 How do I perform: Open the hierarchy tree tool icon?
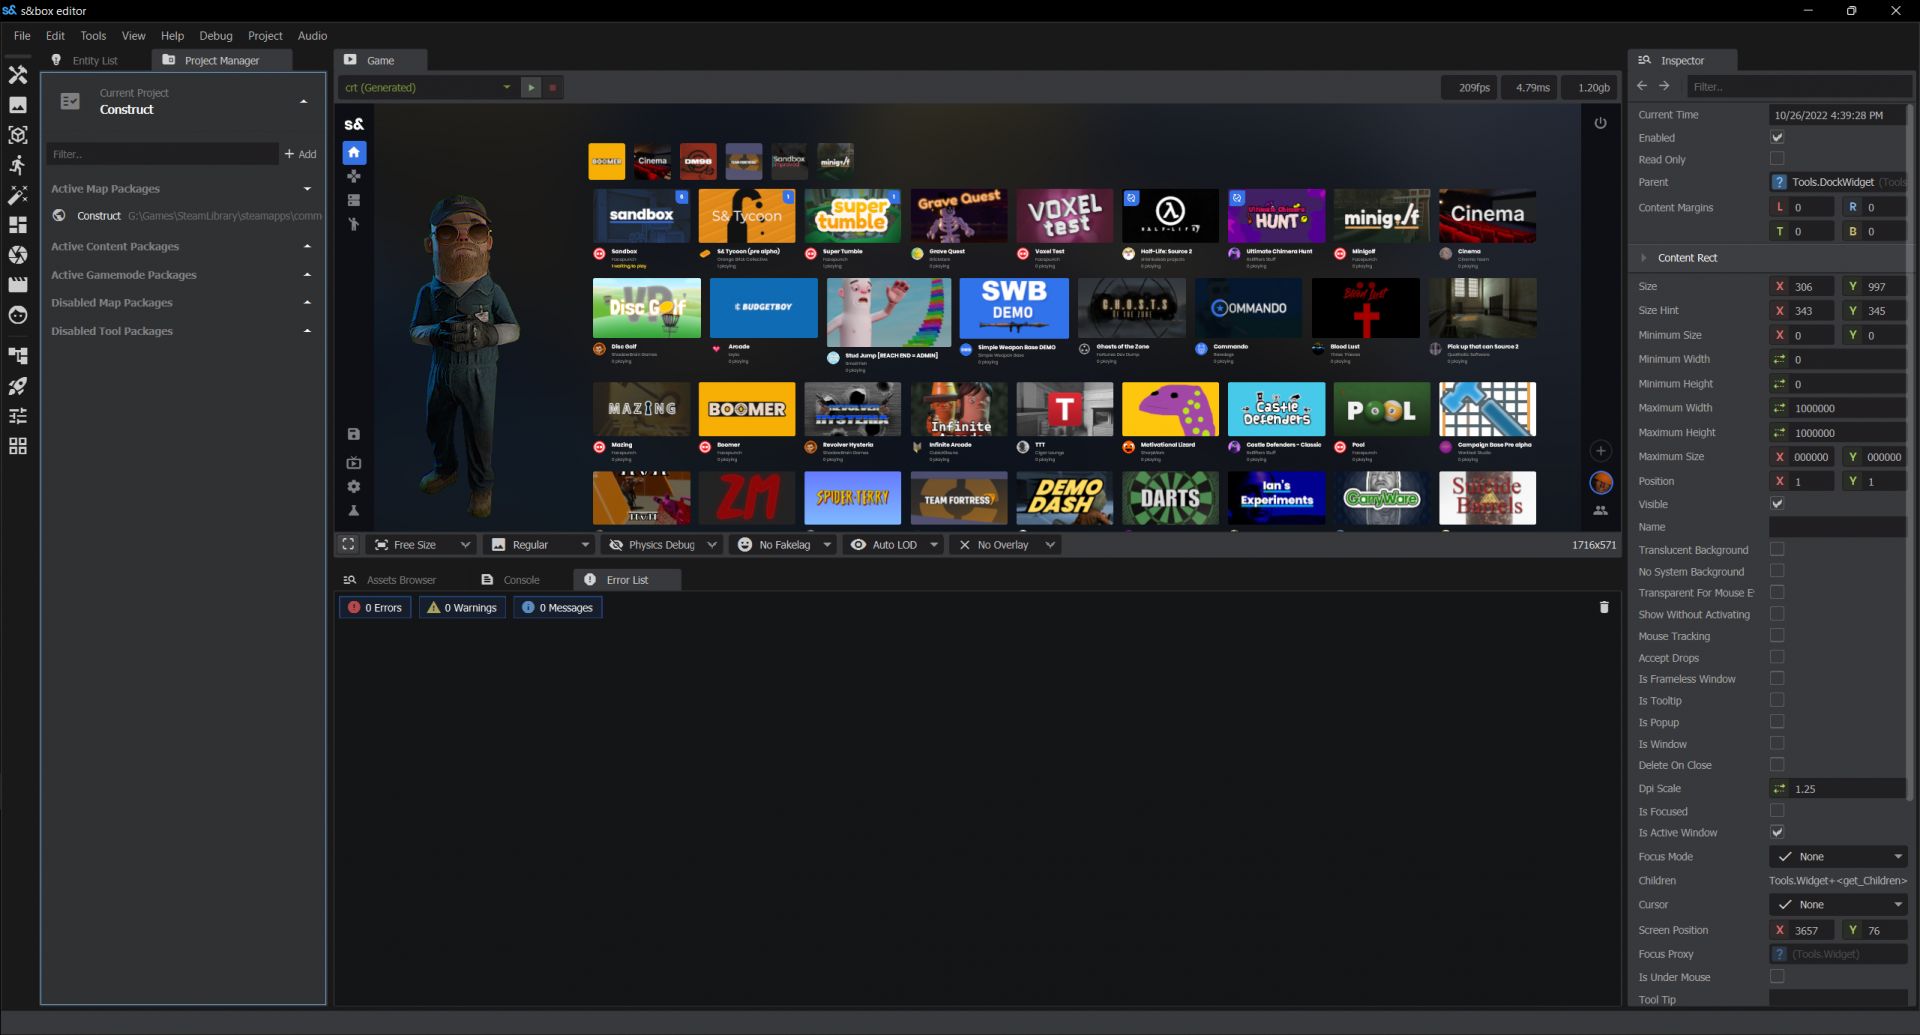pyautogui.click(x=18, y=355)
